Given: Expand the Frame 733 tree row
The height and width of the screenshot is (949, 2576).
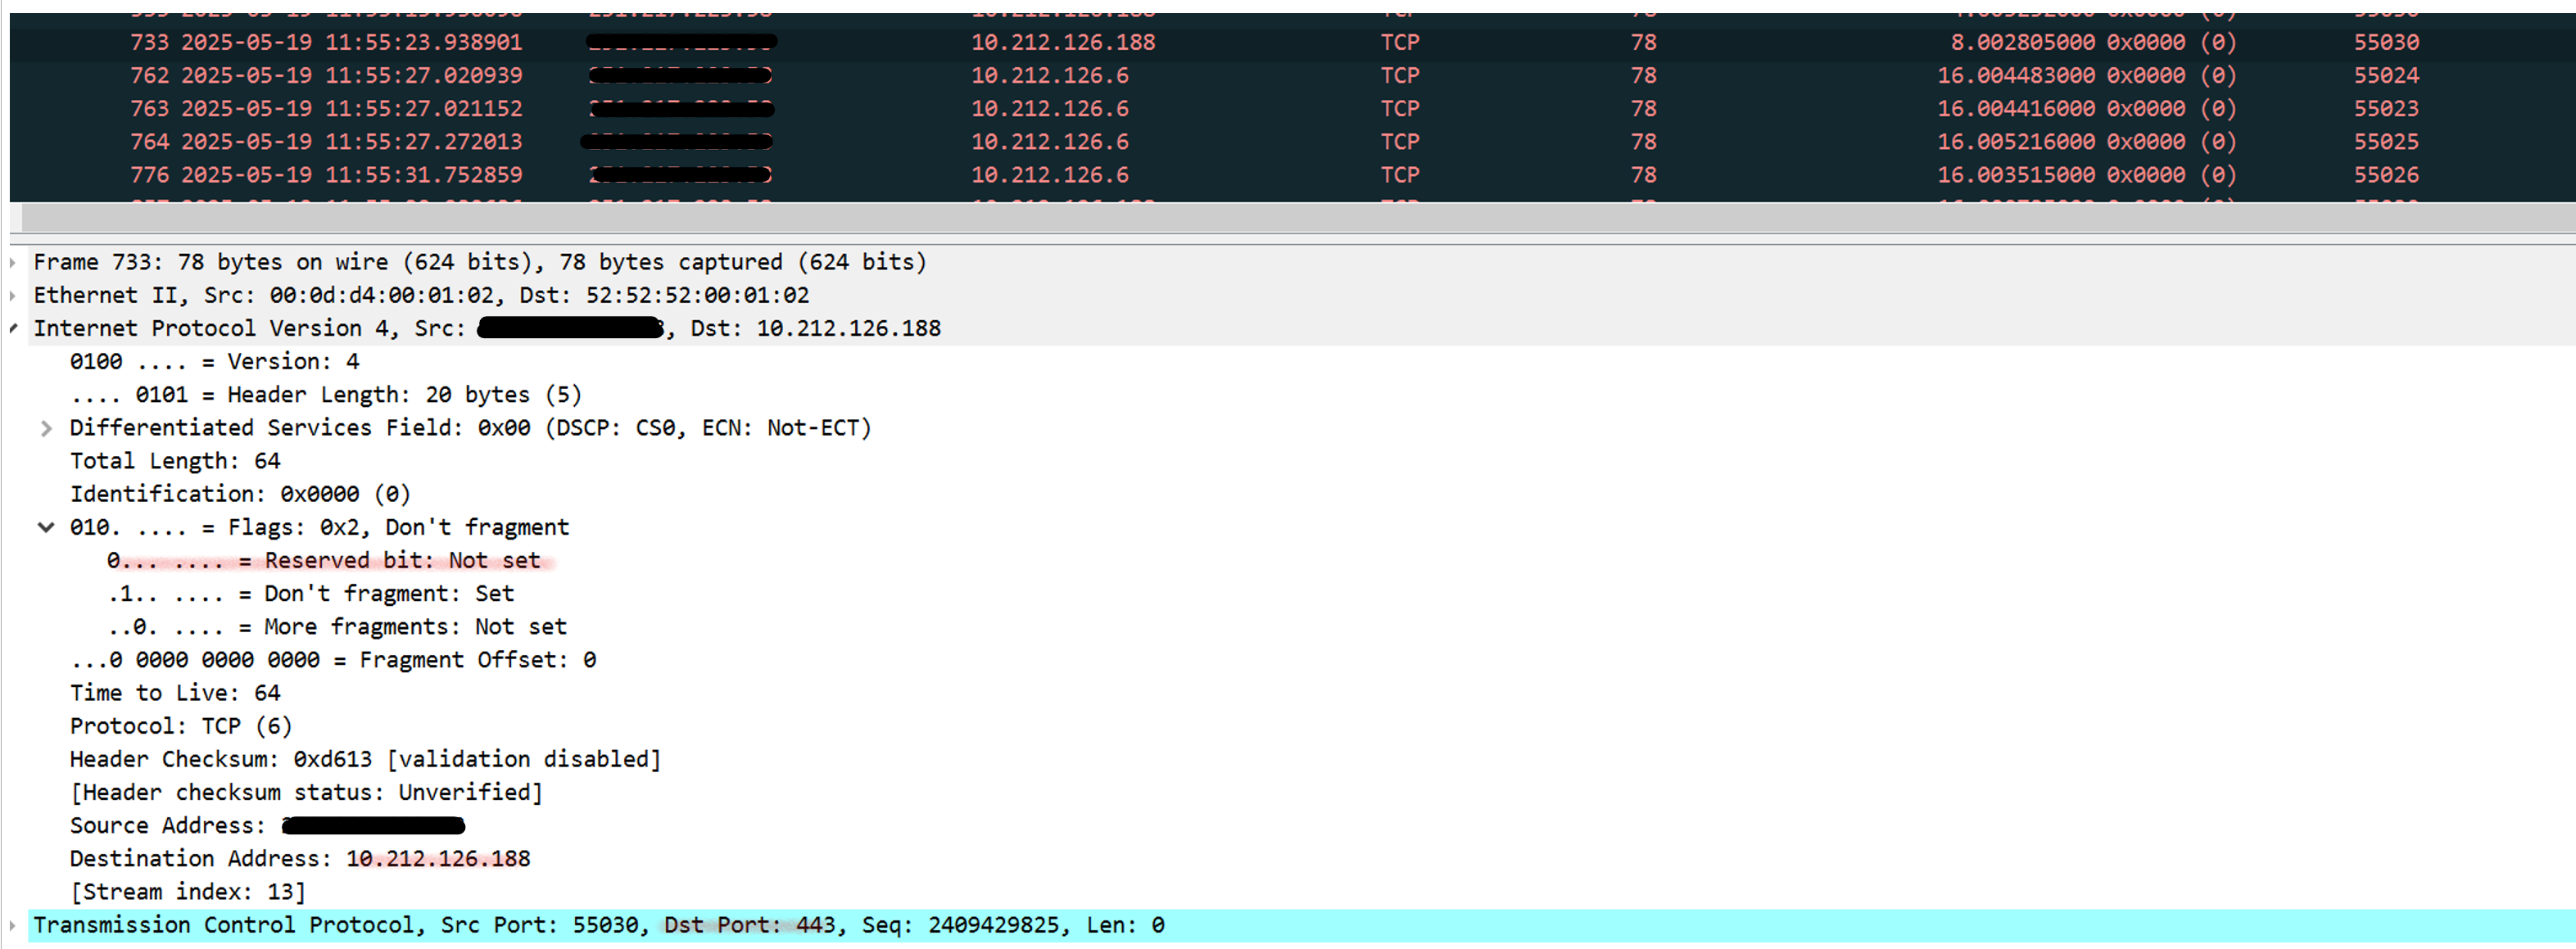Looking at the screenshot, I should click(13, 263).
